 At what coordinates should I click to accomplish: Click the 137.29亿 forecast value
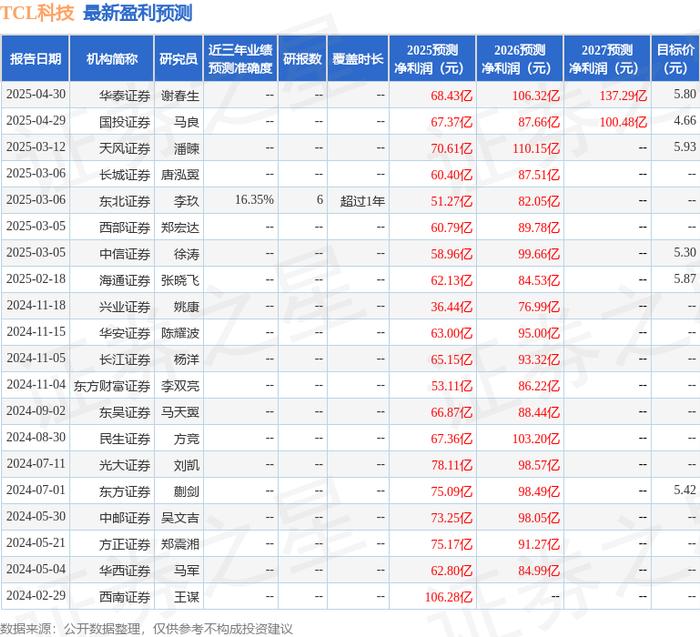pos(623,96)
